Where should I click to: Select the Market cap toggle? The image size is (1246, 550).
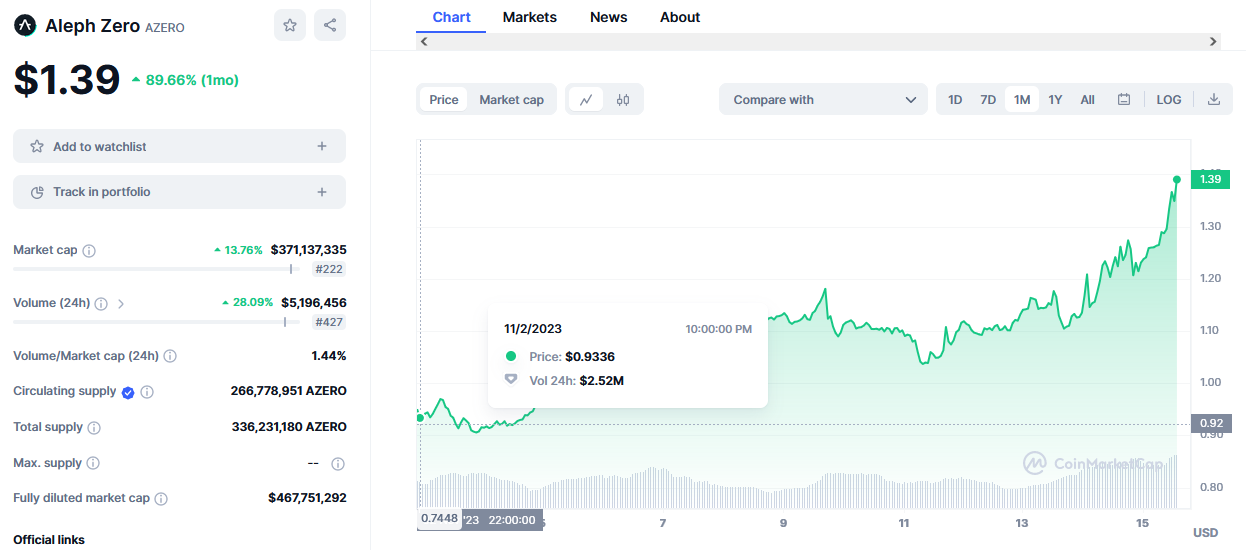click(512, 100)
